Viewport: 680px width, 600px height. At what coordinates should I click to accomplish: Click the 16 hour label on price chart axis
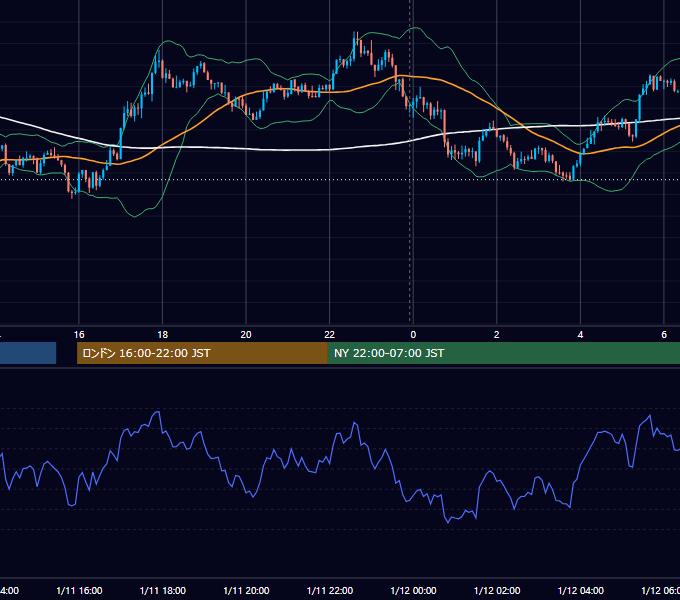point(79,335)
